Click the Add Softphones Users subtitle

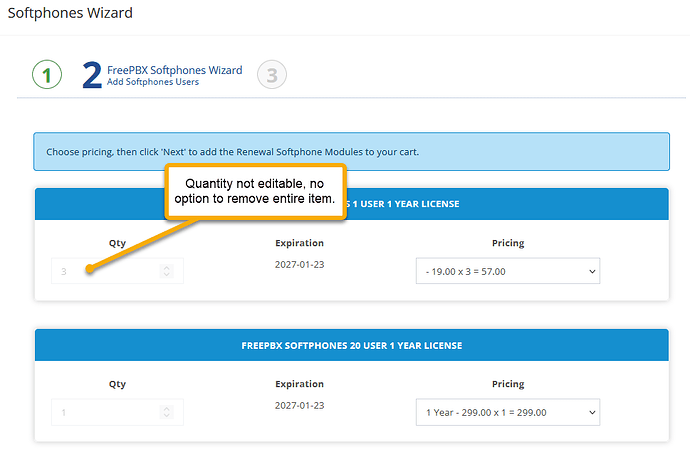pyautogui.click(x=153, y=82)
